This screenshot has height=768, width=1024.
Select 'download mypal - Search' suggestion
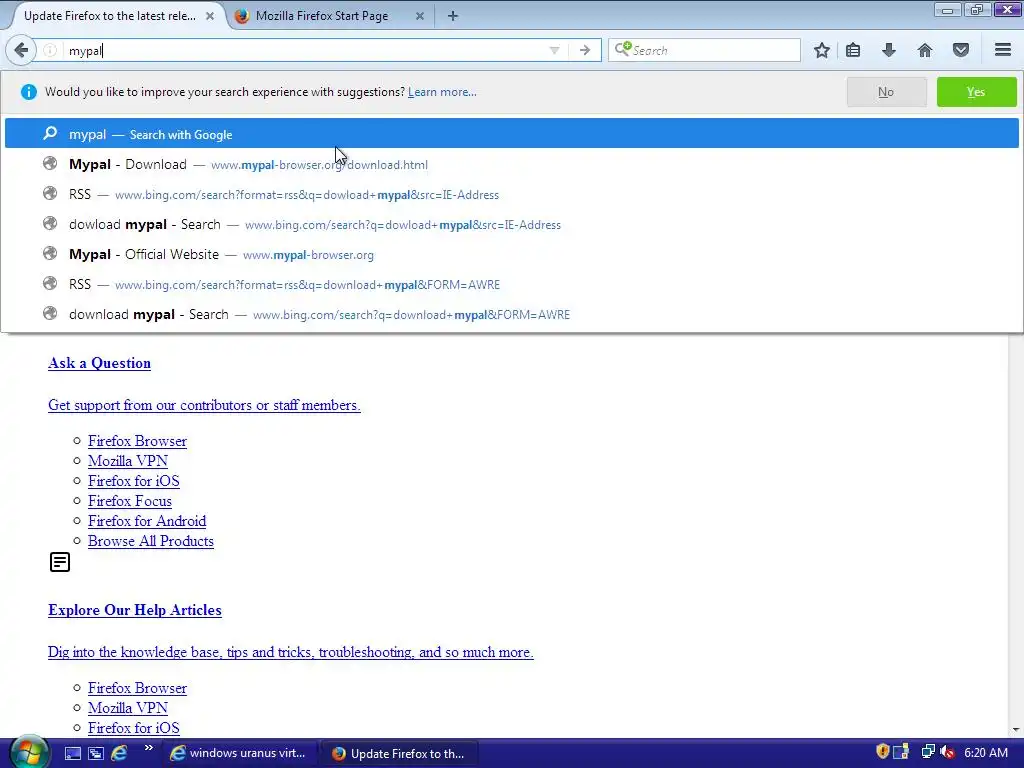coord(511,314)
